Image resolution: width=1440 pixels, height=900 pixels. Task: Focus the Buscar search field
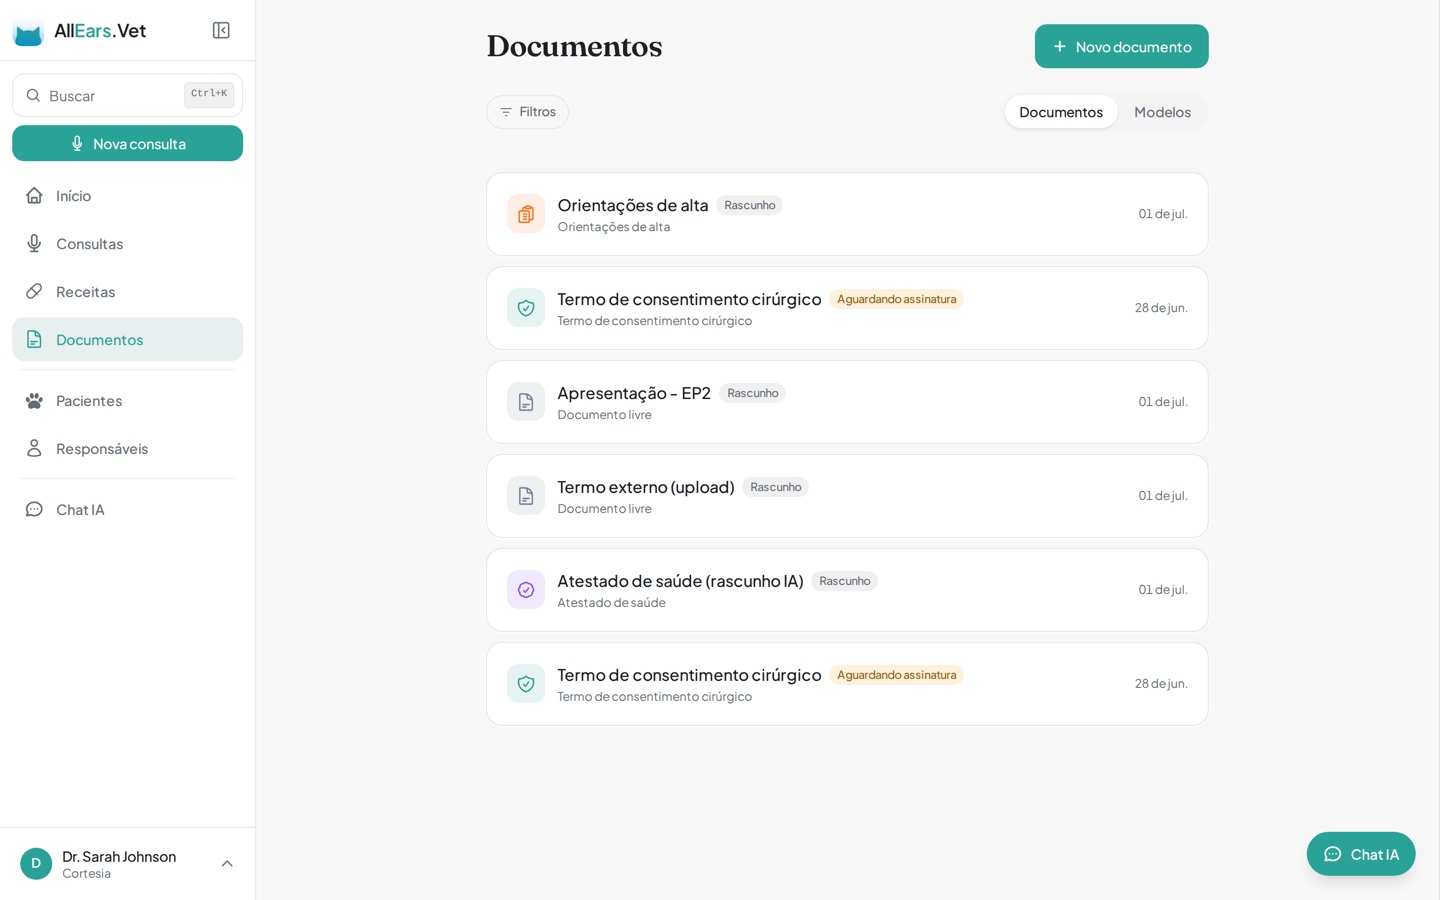[x=127, y=95]
